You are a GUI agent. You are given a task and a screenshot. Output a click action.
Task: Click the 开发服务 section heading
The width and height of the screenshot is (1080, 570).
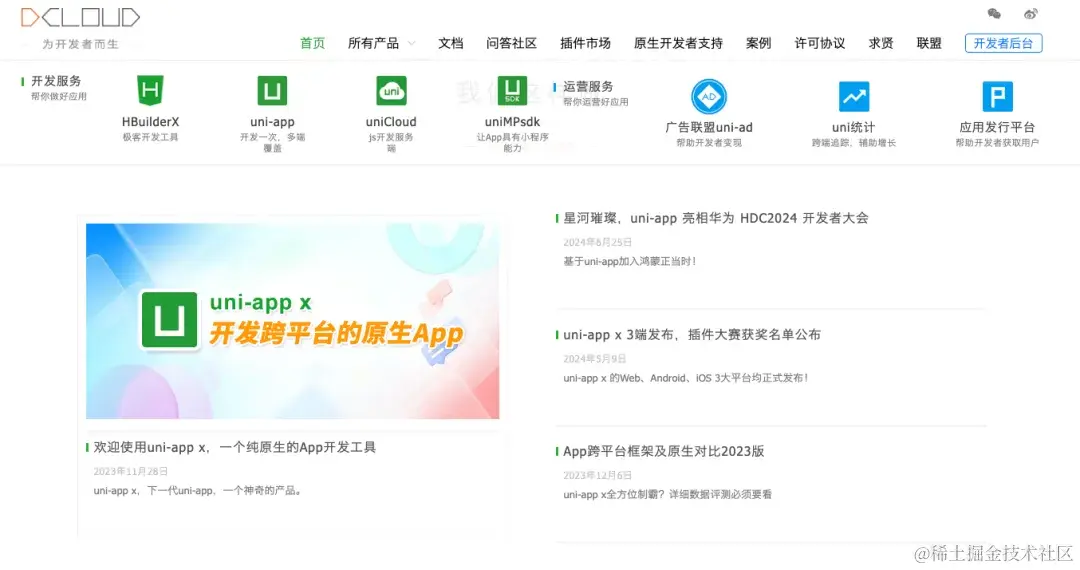[x=56, y=81]
